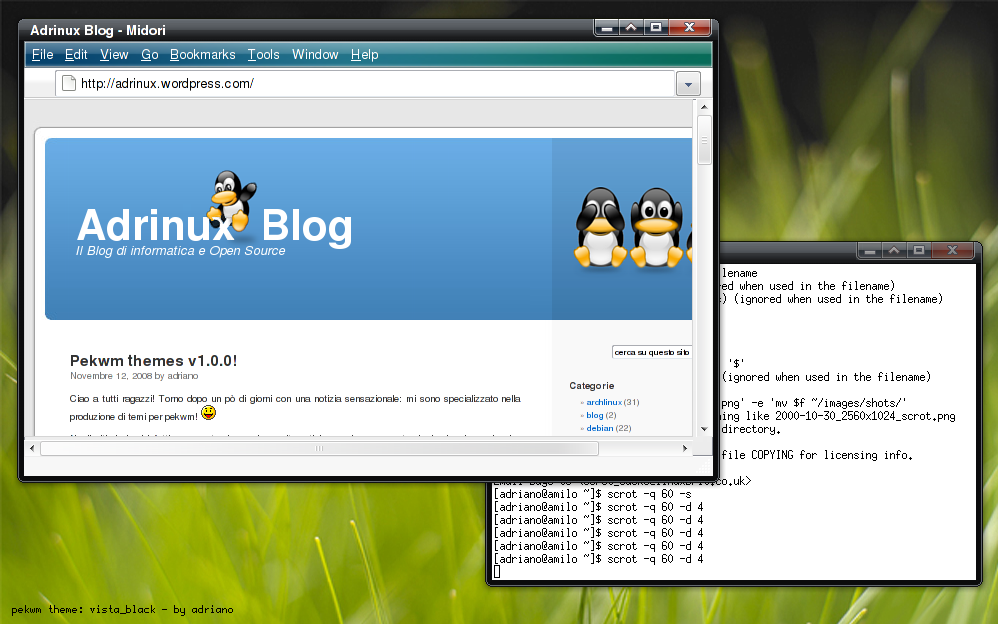This screenshot has height=624, width=998.
Task: Open the Bookmarks menu
Action: (x=202, y=55)
